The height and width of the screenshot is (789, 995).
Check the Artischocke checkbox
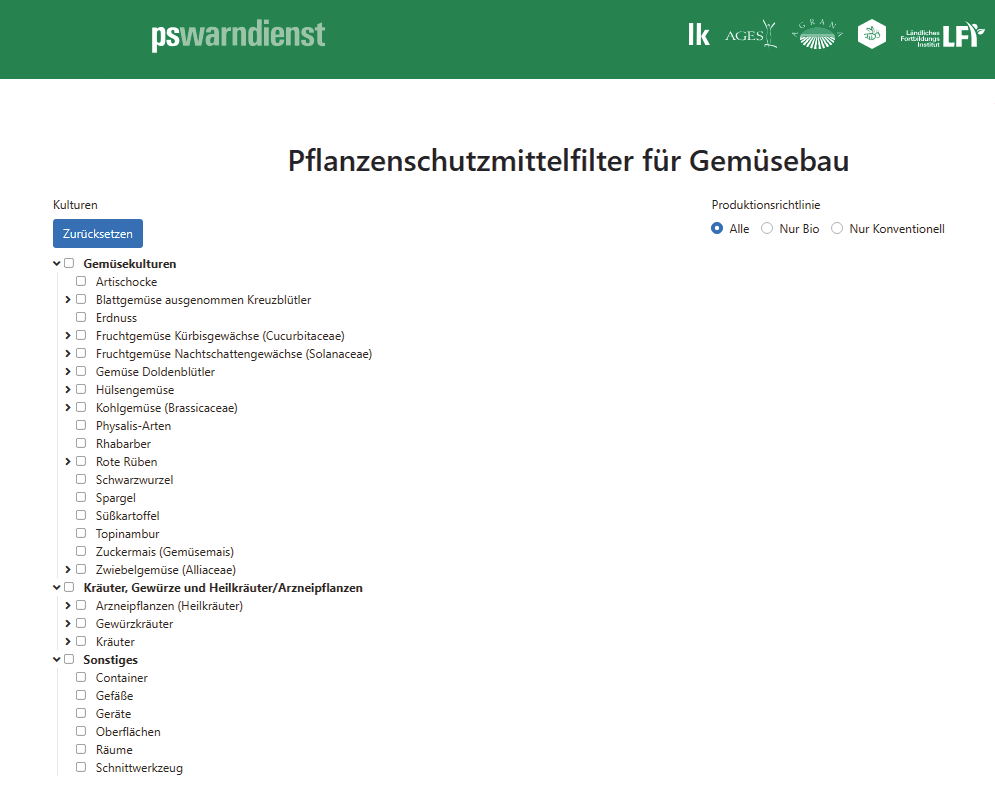[x=81, y=282]
